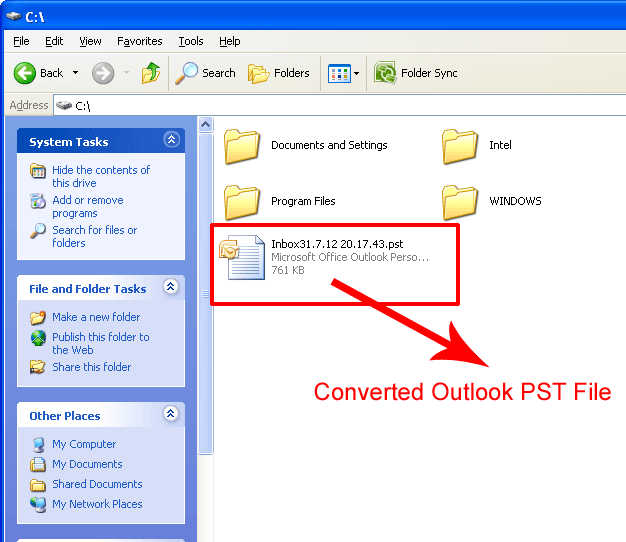Select the Documents and Settings folder icon

point(242,146)
